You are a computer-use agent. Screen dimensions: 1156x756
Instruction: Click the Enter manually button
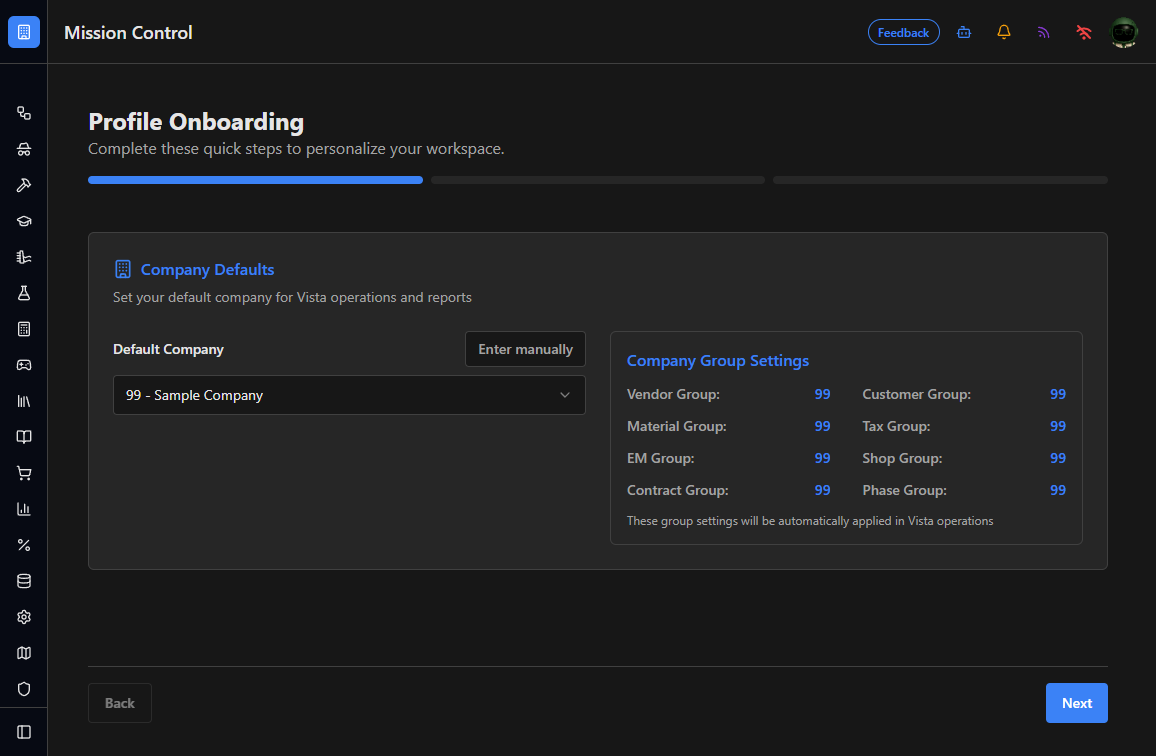point(525,349)
